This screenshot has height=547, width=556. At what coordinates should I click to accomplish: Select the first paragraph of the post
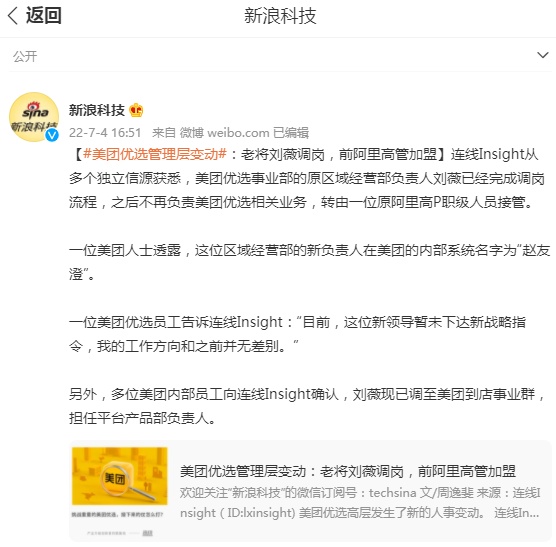[307, 178]
